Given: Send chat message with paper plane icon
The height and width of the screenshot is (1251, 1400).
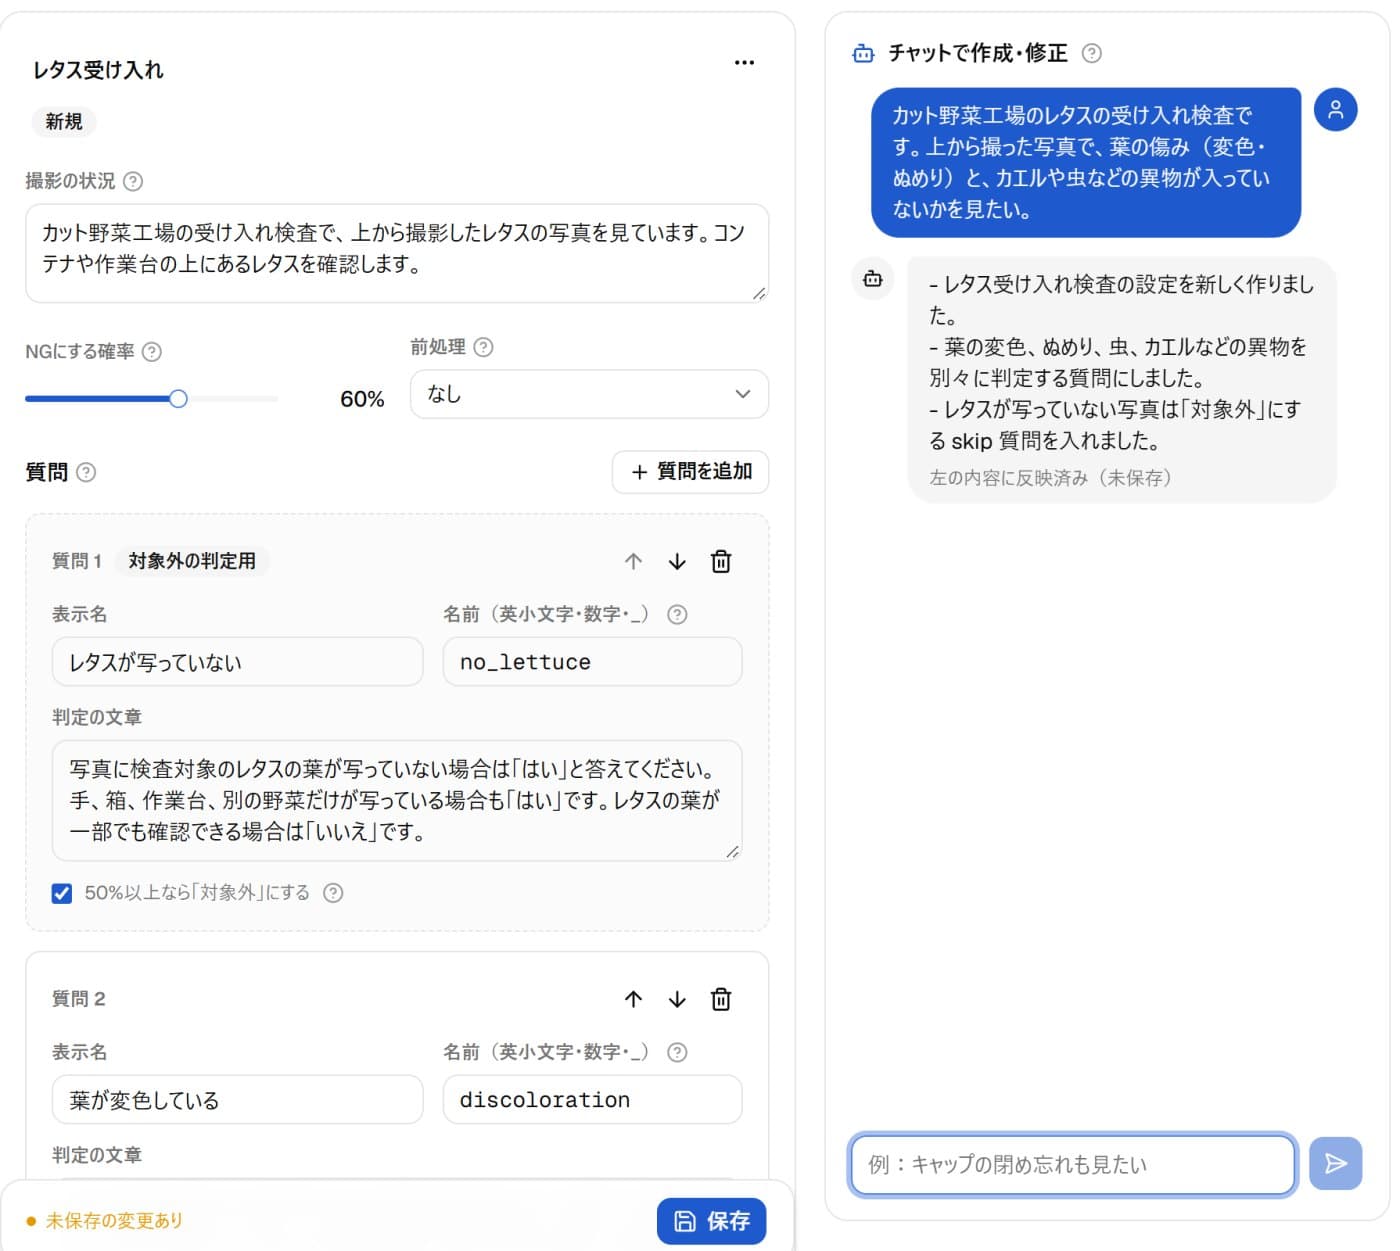Looking at the screenshot, I should point(1335,1163).
